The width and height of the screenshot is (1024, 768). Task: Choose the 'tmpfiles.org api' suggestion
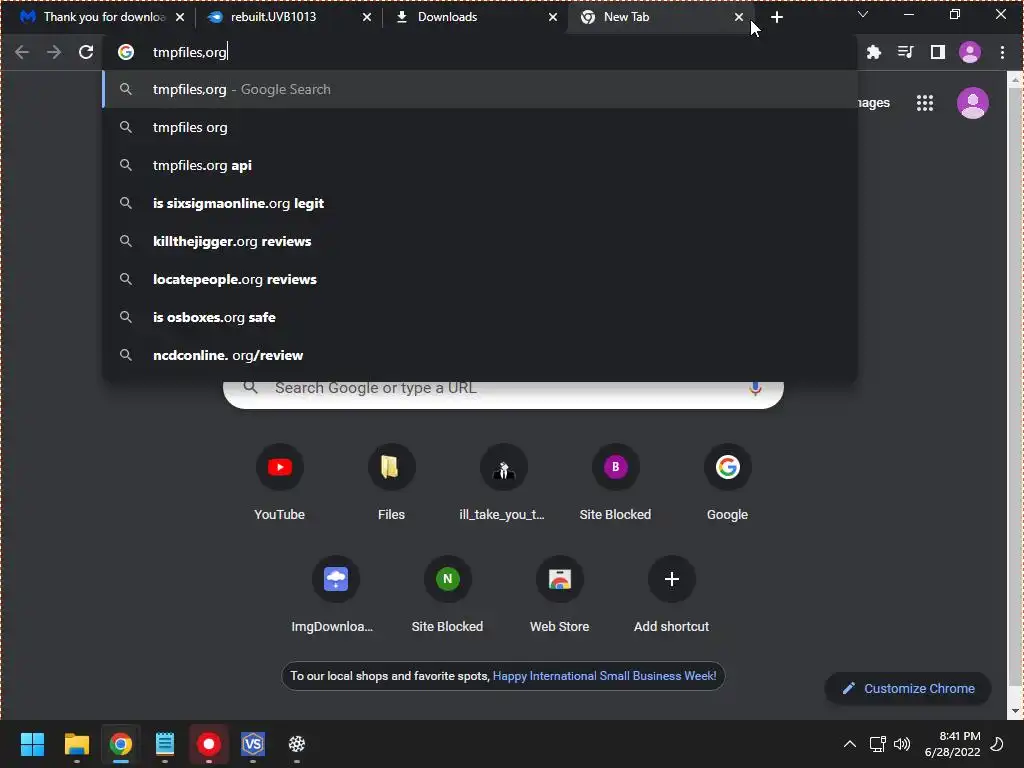[480, 165]
